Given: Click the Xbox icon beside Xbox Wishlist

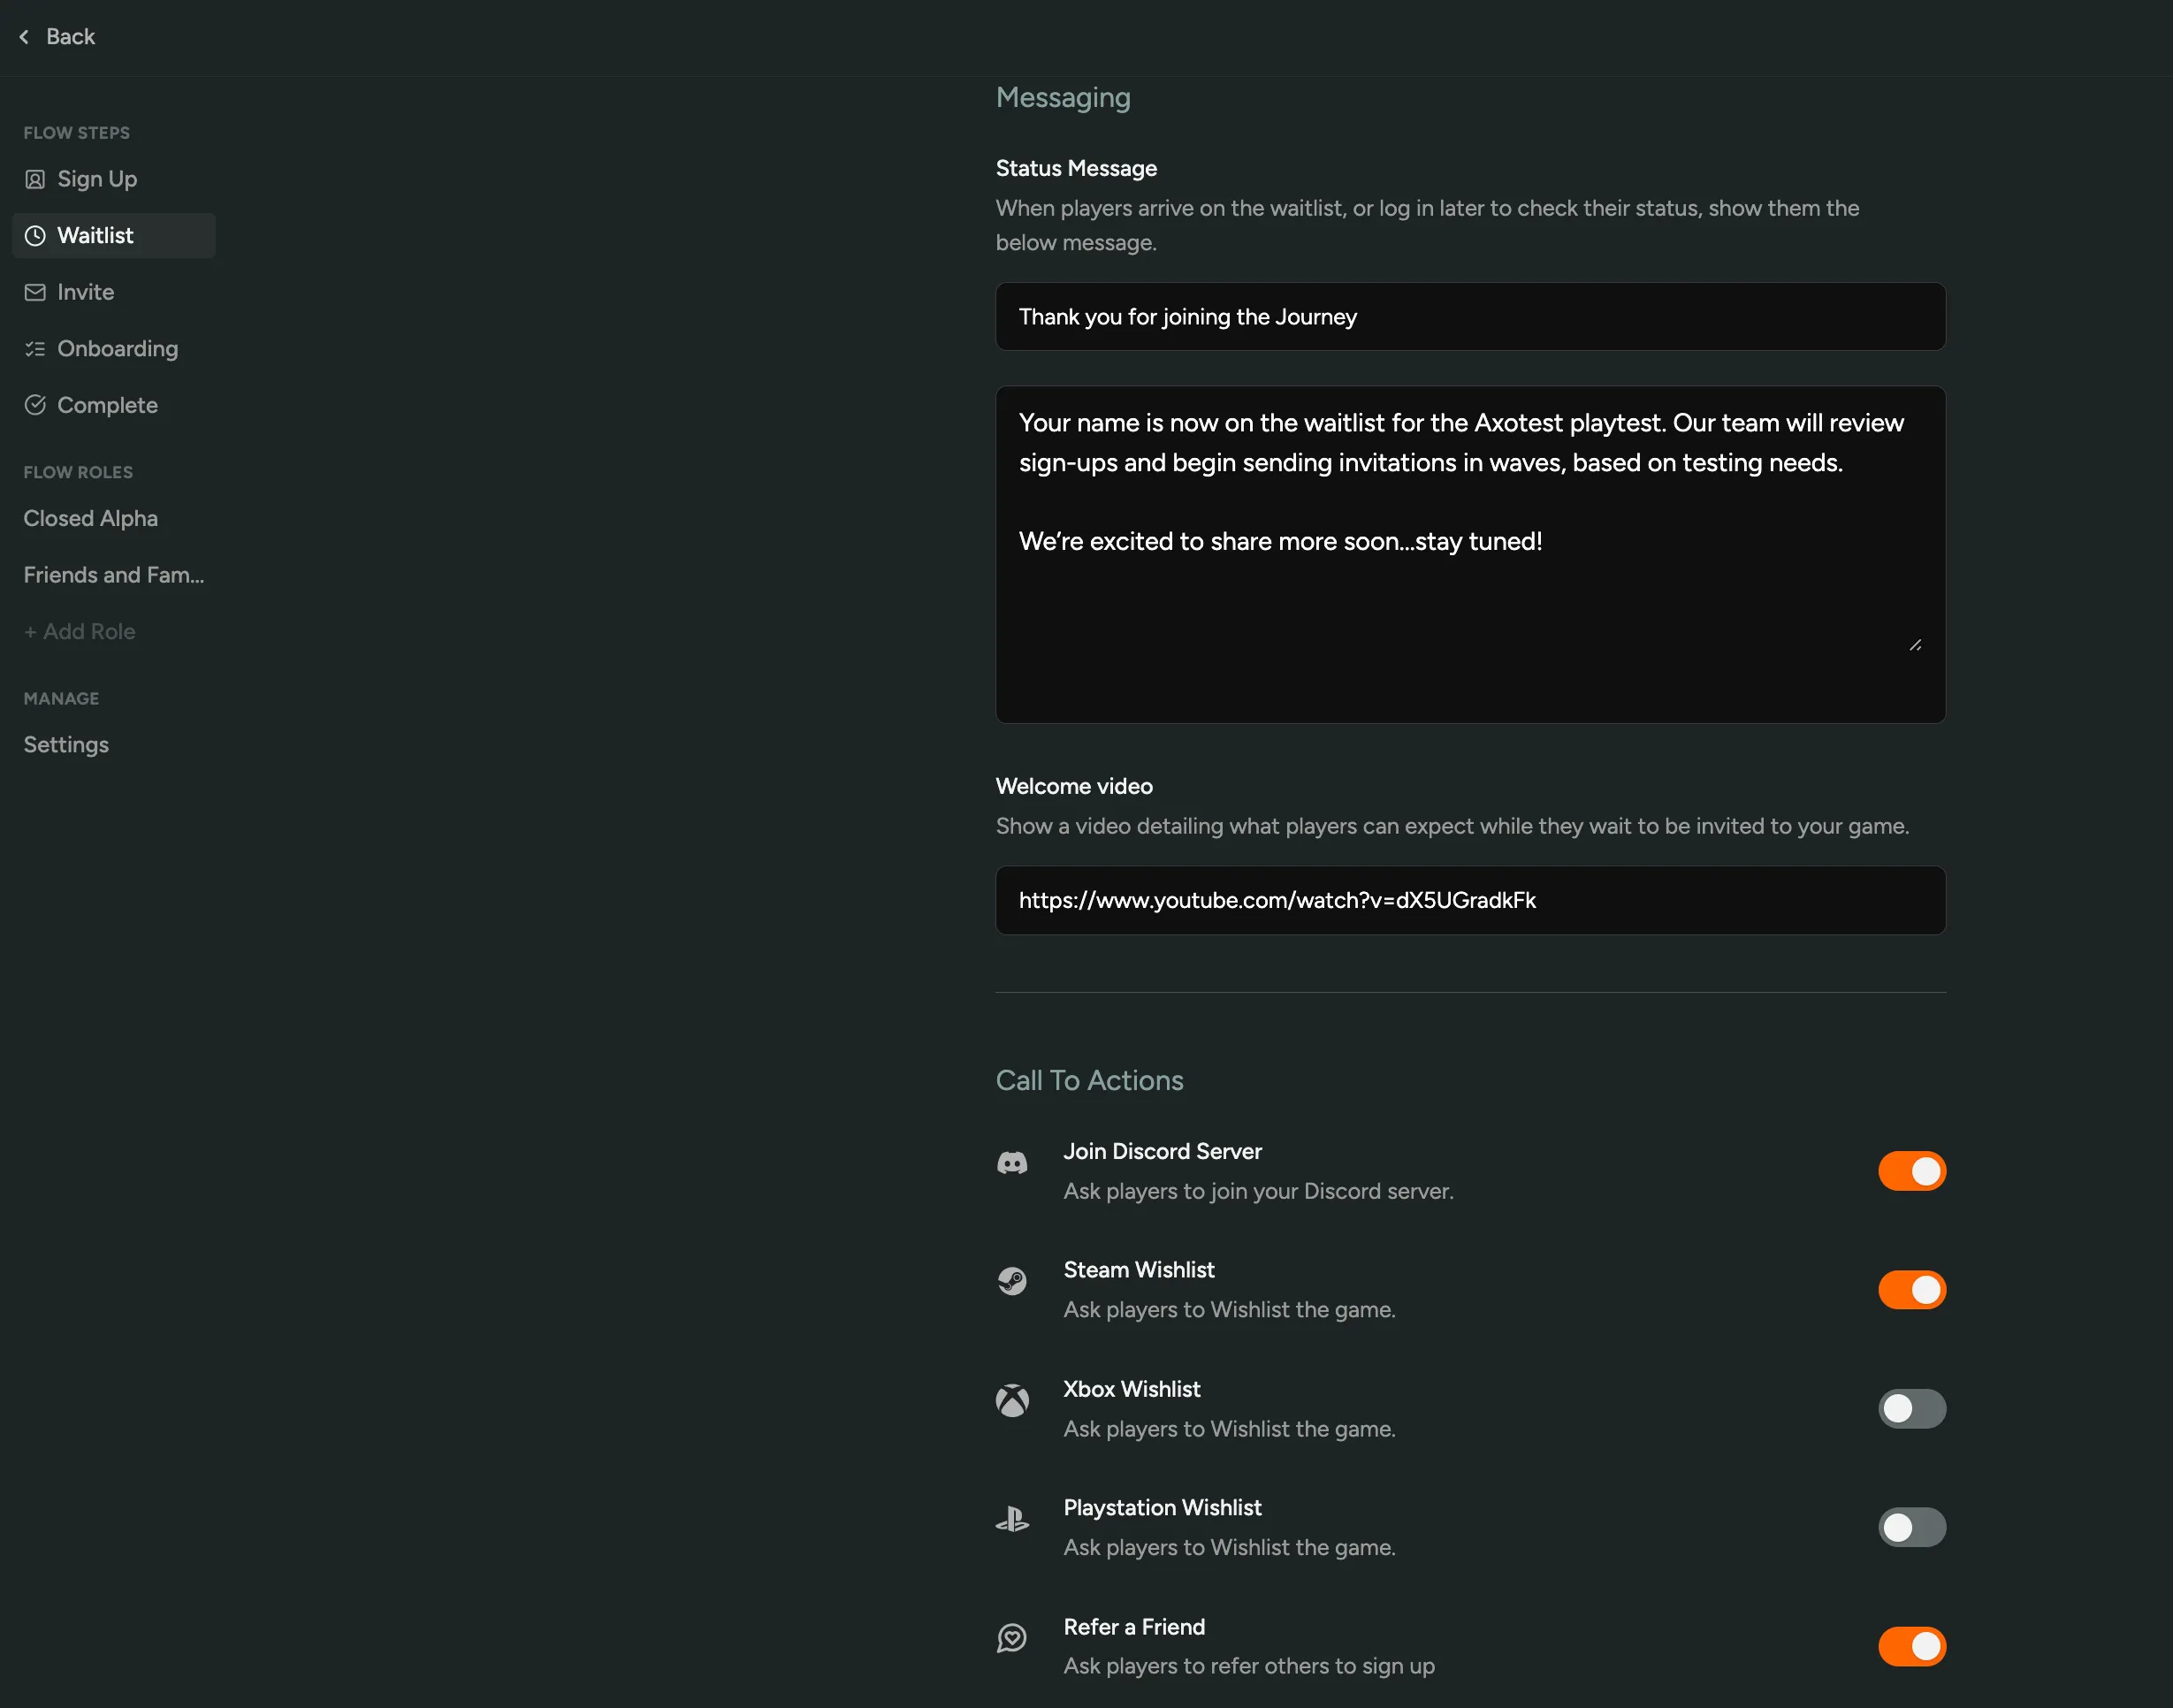Looking at the screenshot, I should pyautogui.click(x=1013, y=1399).
